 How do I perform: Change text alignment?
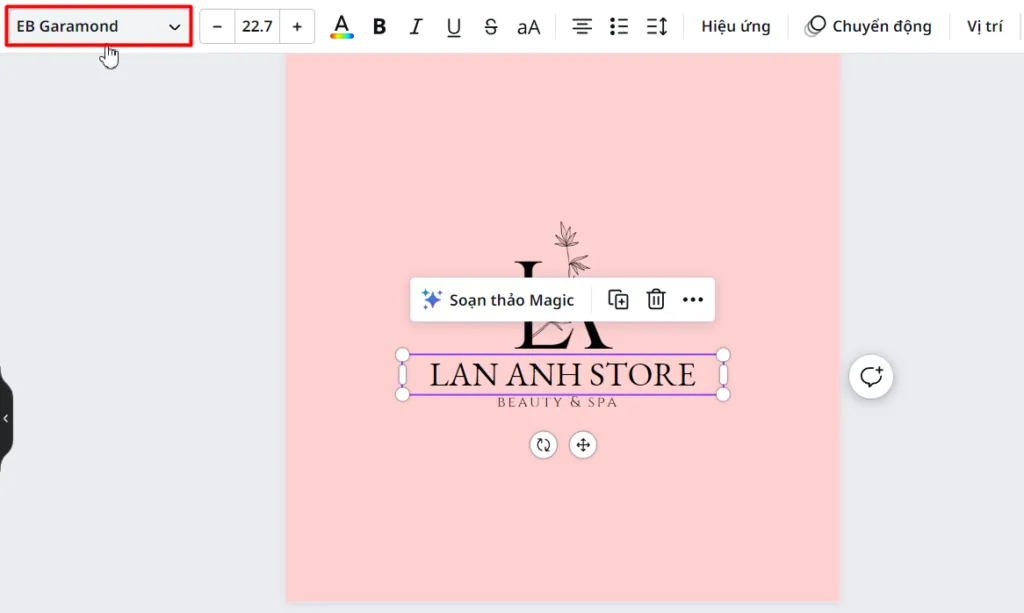(581, 27)
